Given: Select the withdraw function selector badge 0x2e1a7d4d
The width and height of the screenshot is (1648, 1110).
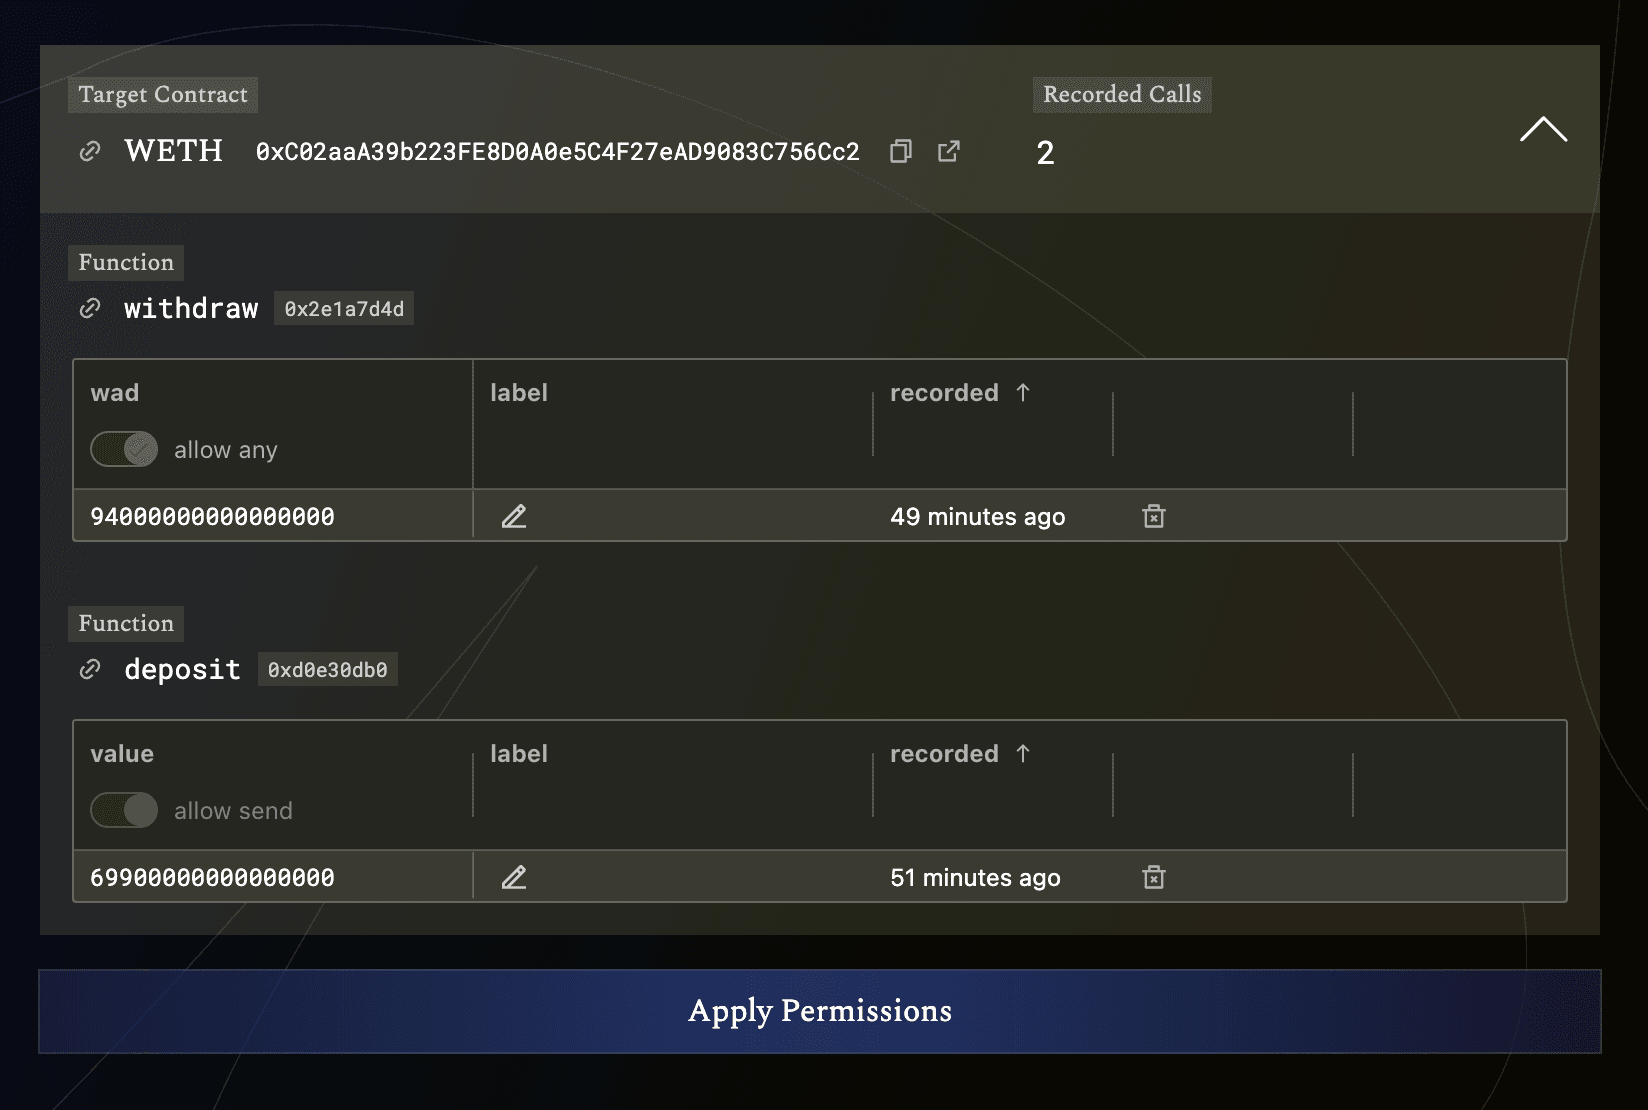Looking at the screenshot, I should point(344,308).
